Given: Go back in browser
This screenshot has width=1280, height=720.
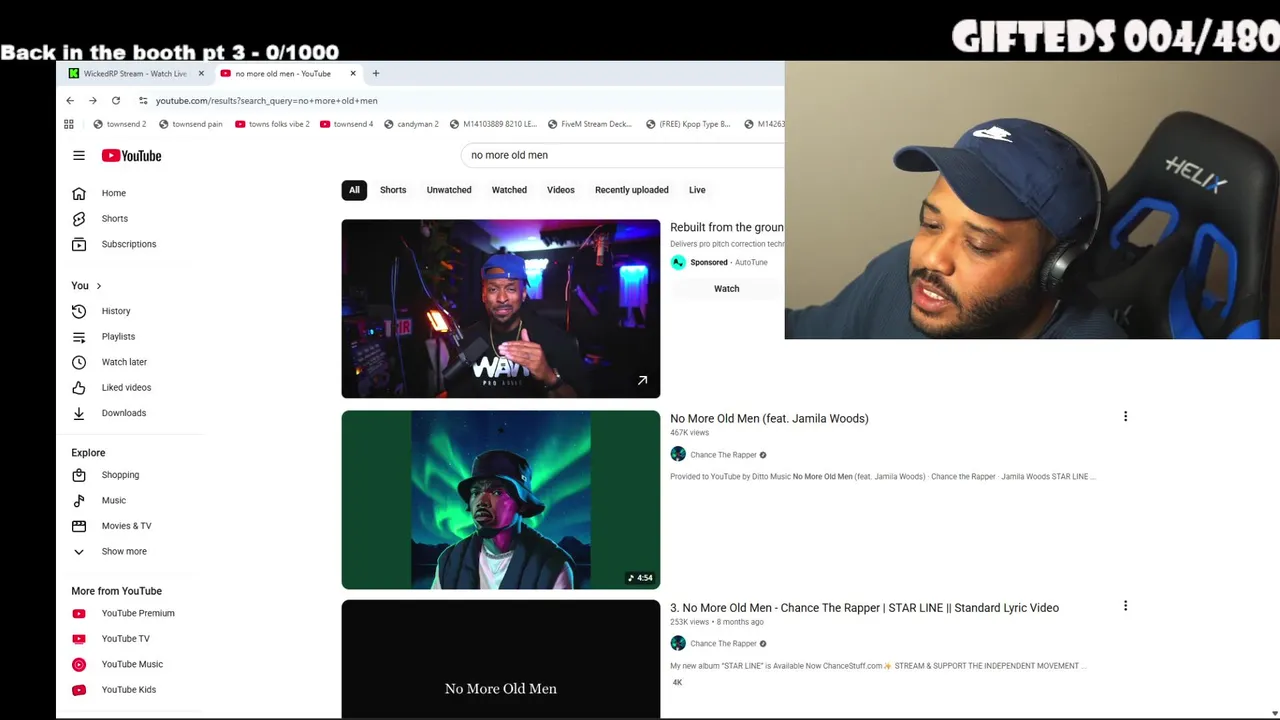Looking at the screenshot, I should [x=70, y=100].
